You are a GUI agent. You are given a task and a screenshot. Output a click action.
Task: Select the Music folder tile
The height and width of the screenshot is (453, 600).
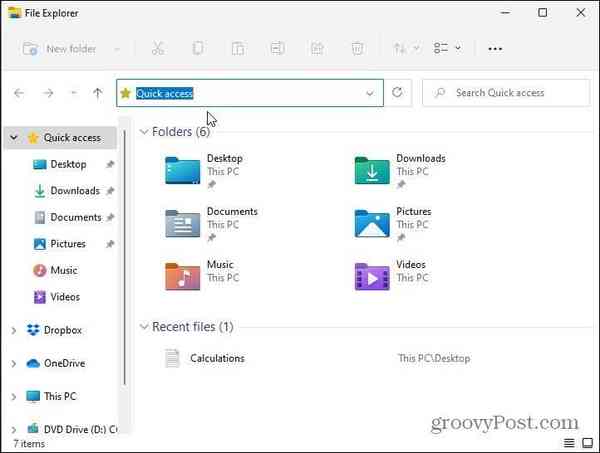203,275
